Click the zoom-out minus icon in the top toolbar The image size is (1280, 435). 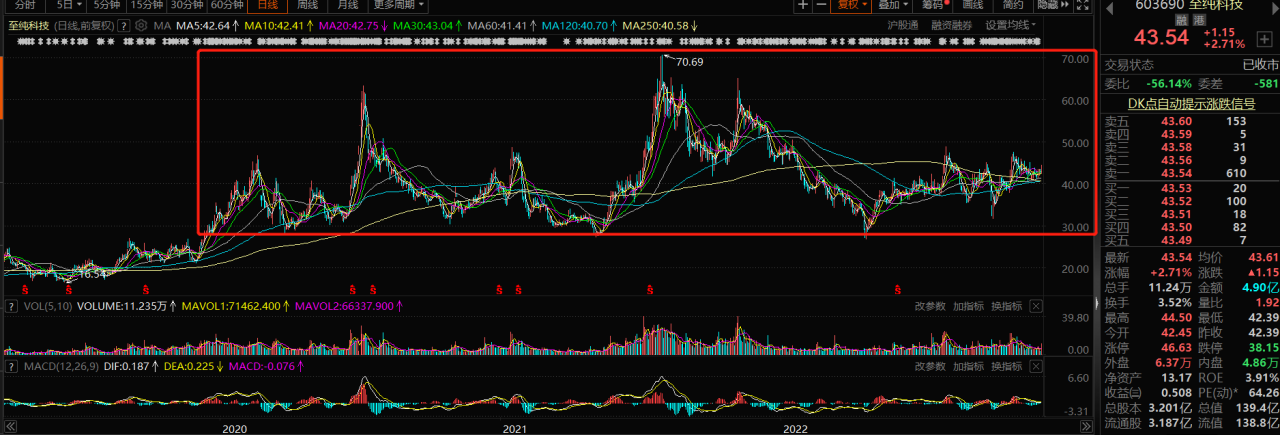pyautogui.click(x=821, y=5)
